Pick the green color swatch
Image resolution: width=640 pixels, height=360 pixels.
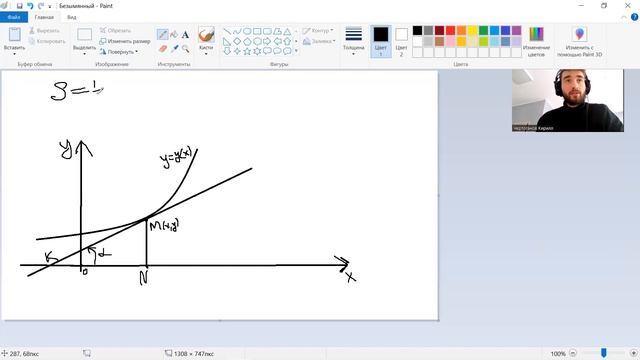click(x=483, y=31)
